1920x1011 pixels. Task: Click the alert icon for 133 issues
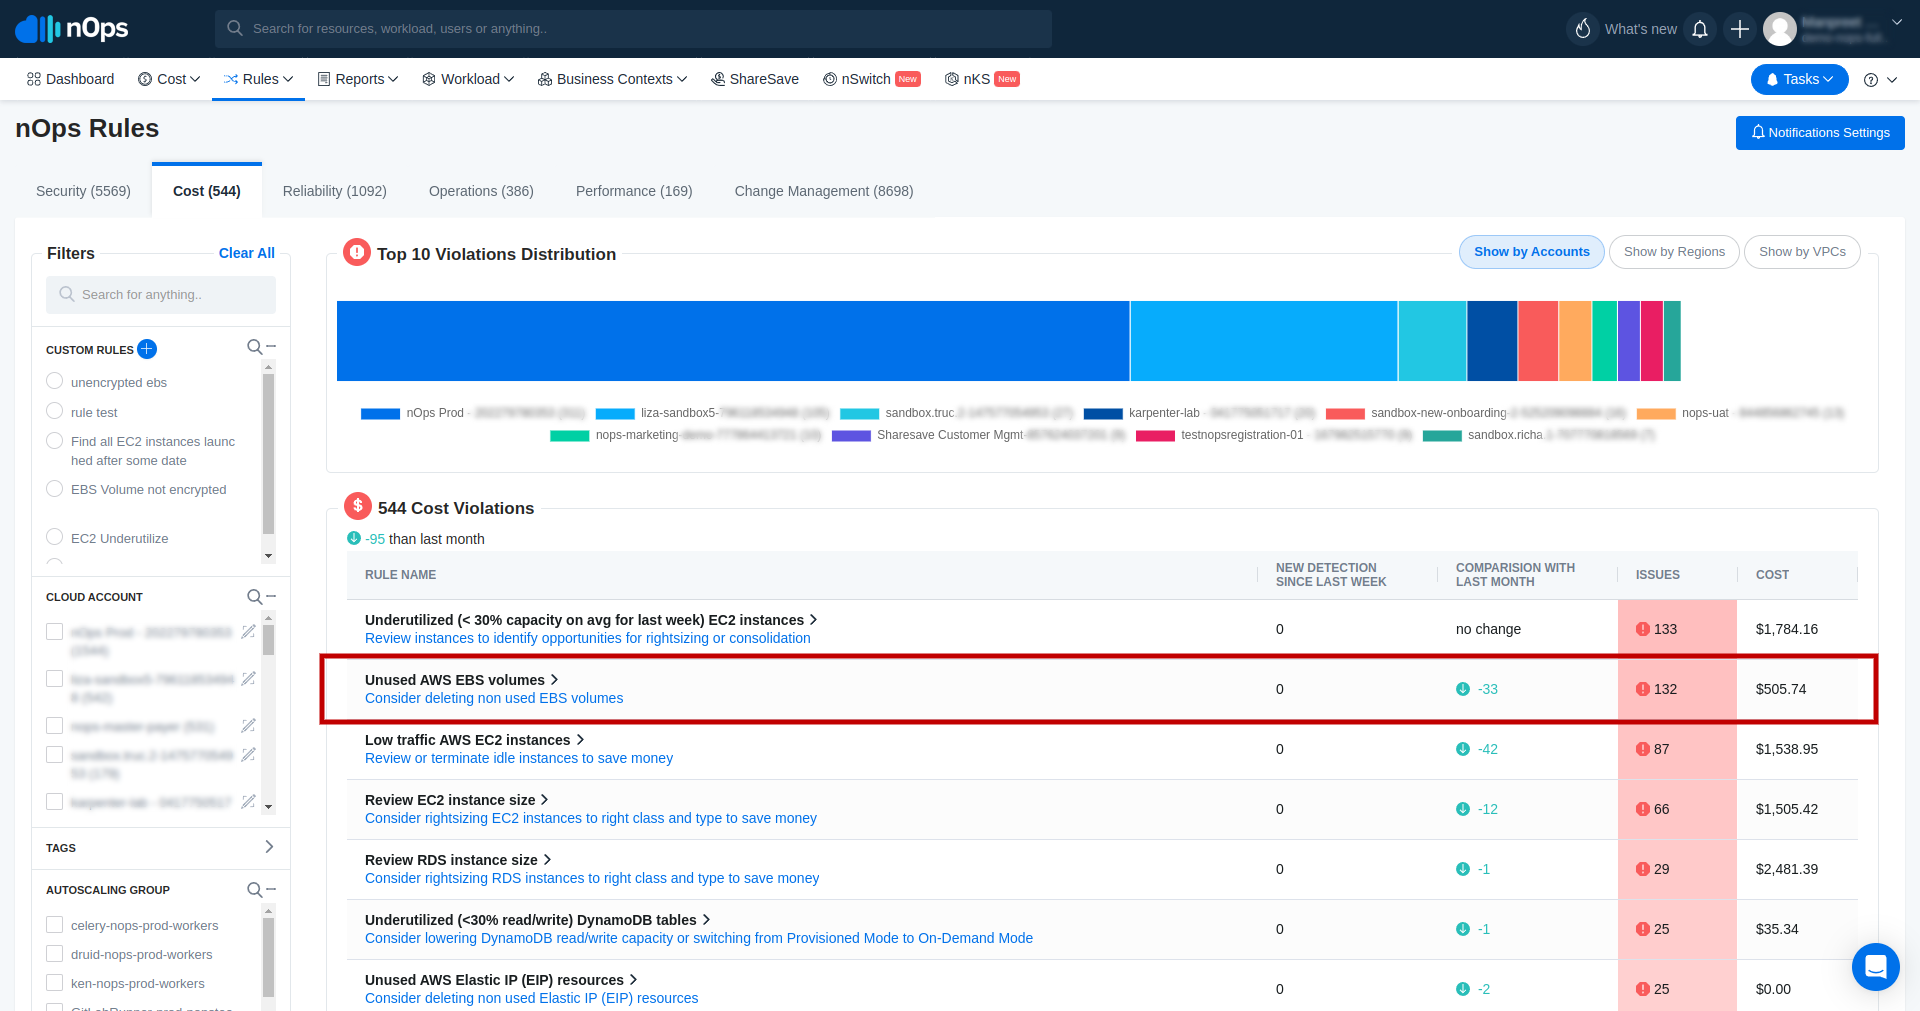click(1642, 629)
